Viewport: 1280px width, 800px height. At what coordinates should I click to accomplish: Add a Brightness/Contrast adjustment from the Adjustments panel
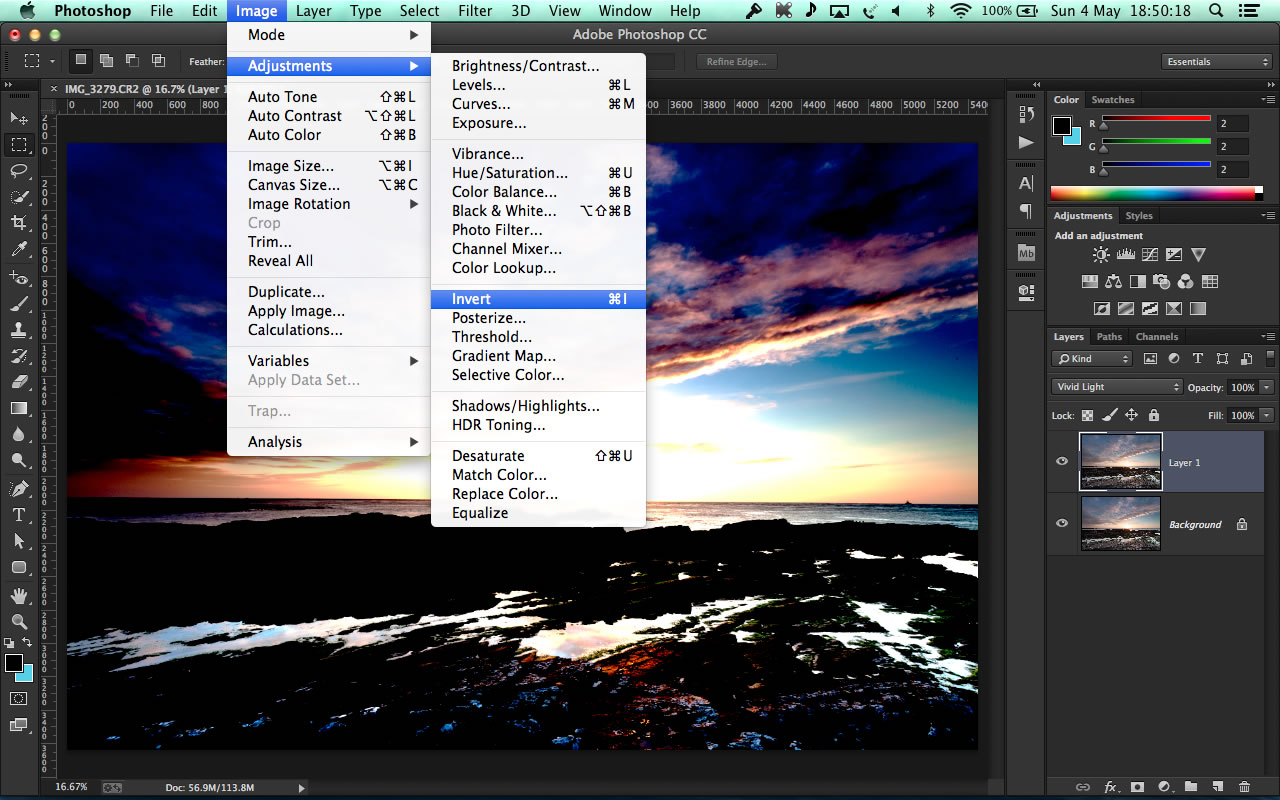(x=1102, y=255)
